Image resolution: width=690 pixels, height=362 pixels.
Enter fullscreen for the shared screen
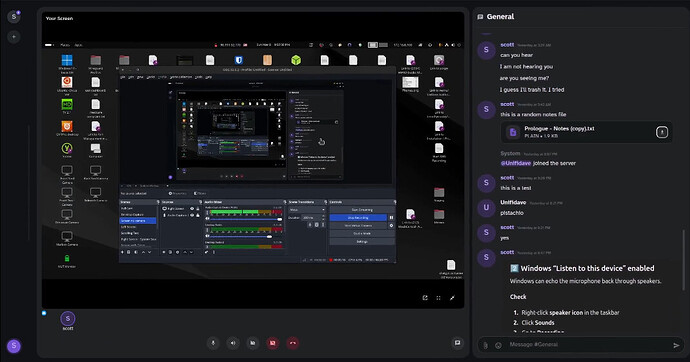(x=438, y=298)
